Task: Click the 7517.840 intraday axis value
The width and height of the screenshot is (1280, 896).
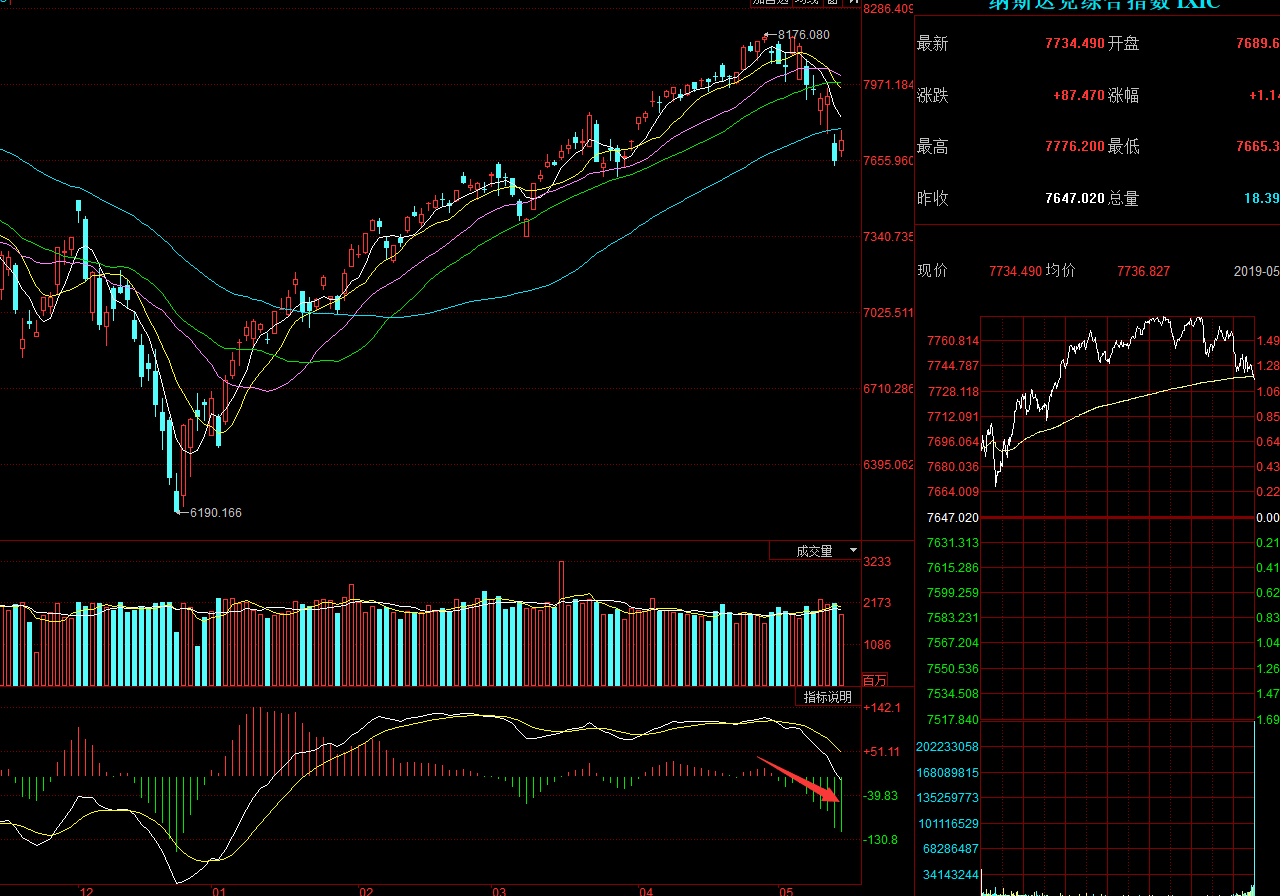Action: [x=953, y=720]
